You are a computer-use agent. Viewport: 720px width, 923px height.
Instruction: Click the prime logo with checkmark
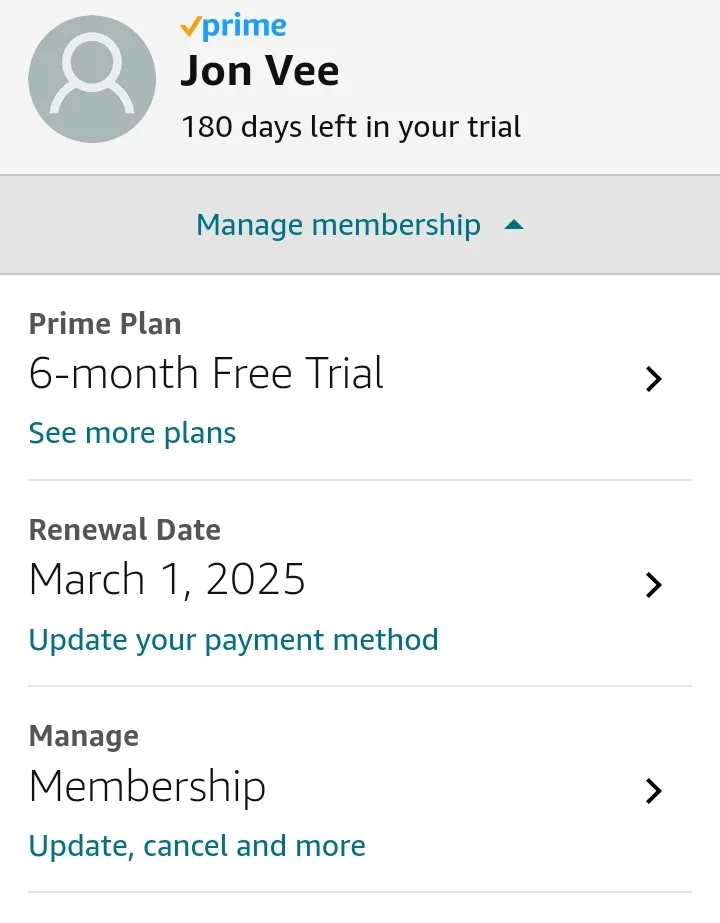tap(233, 26)
